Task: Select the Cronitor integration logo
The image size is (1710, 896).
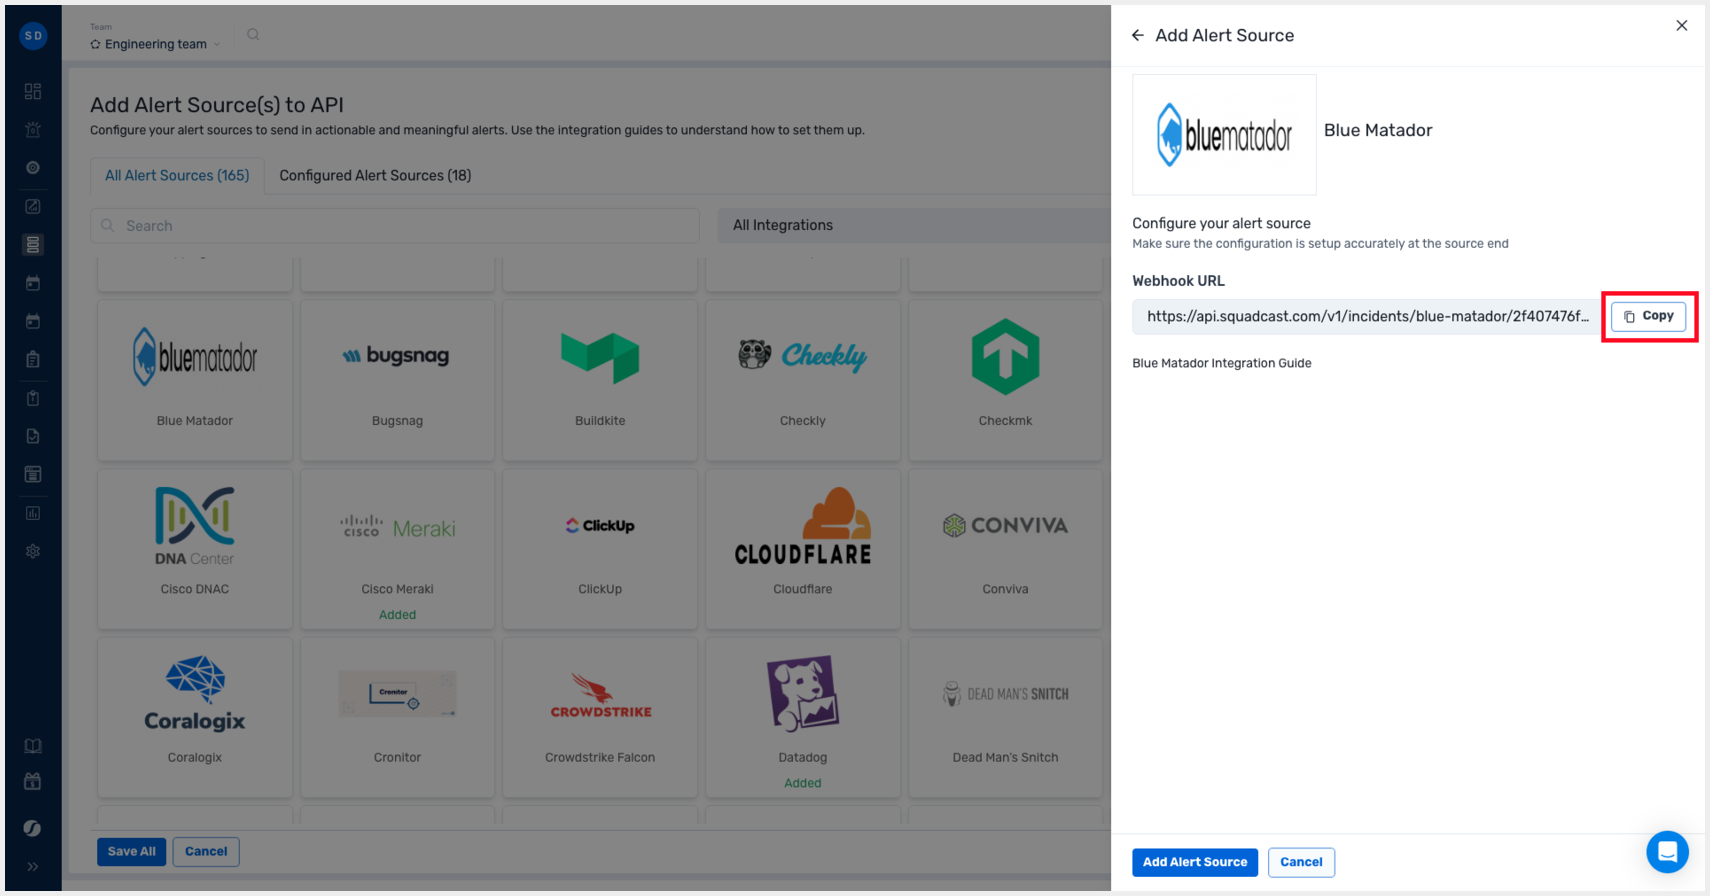Action: (x=397, y=694)
